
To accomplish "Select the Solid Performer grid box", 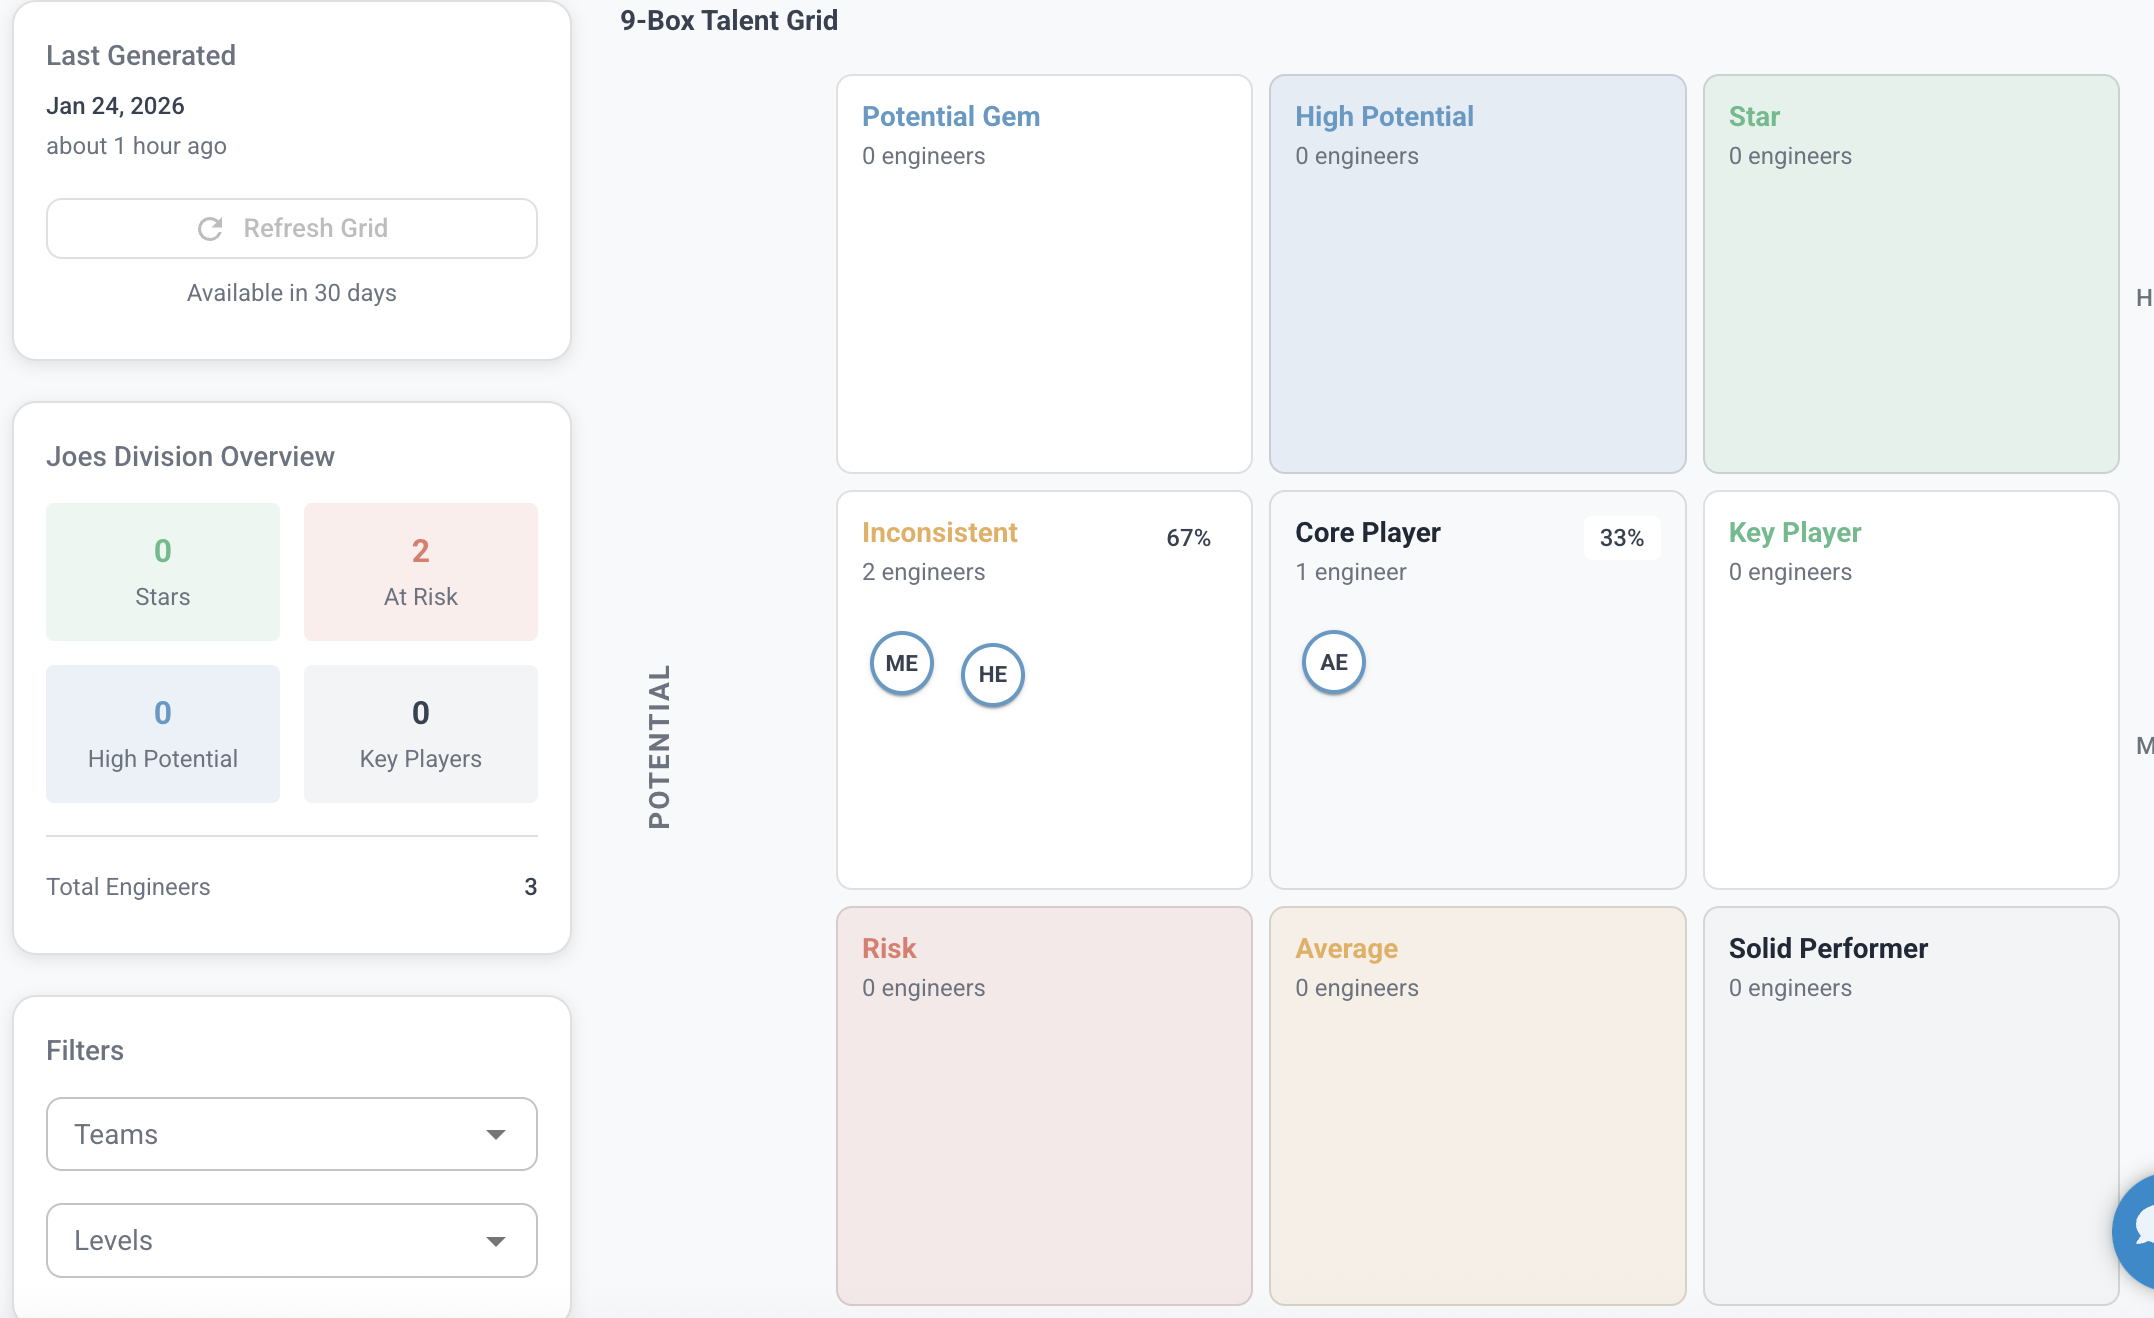I will click(1910, 1106).
